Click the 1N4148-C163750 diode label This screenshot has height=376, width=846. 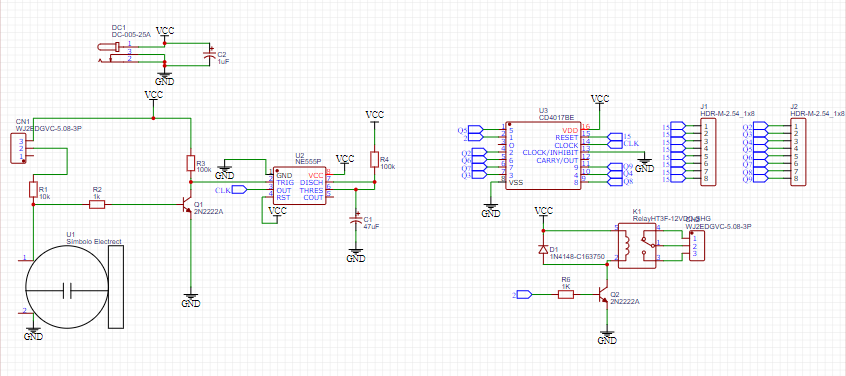coord(577,257)
